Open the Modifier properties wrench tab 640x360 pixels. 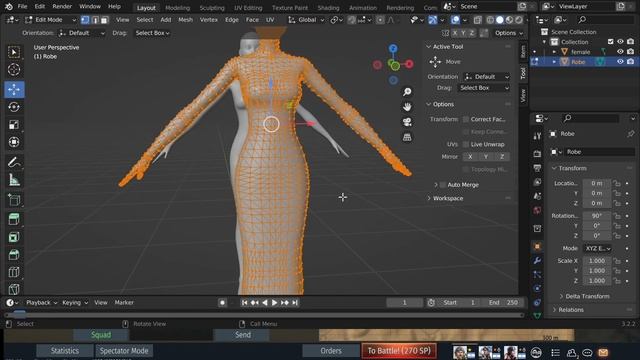pos(537,260)
